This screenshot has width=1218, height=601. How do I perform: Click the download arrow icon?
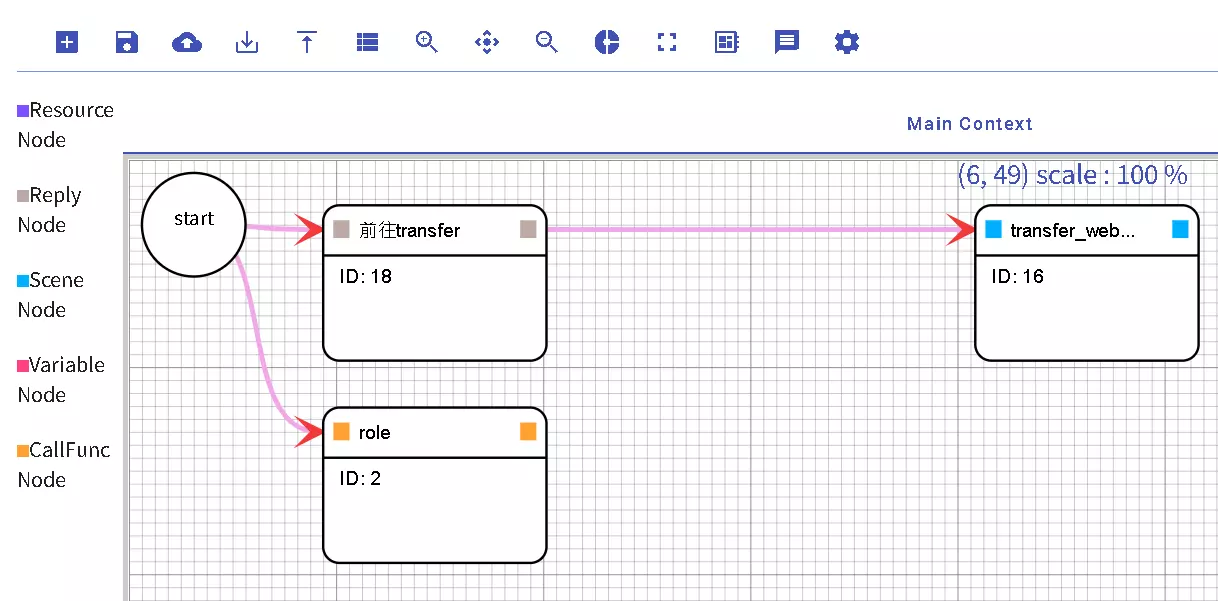coord(247,42)
